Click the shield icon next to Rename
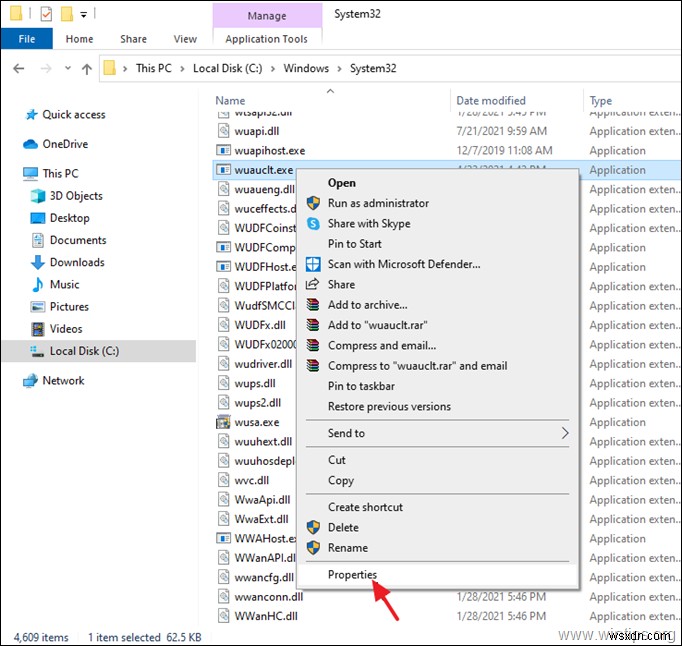Image resolution: width=682 pixels, height=646 pixels. pos(313,548)
